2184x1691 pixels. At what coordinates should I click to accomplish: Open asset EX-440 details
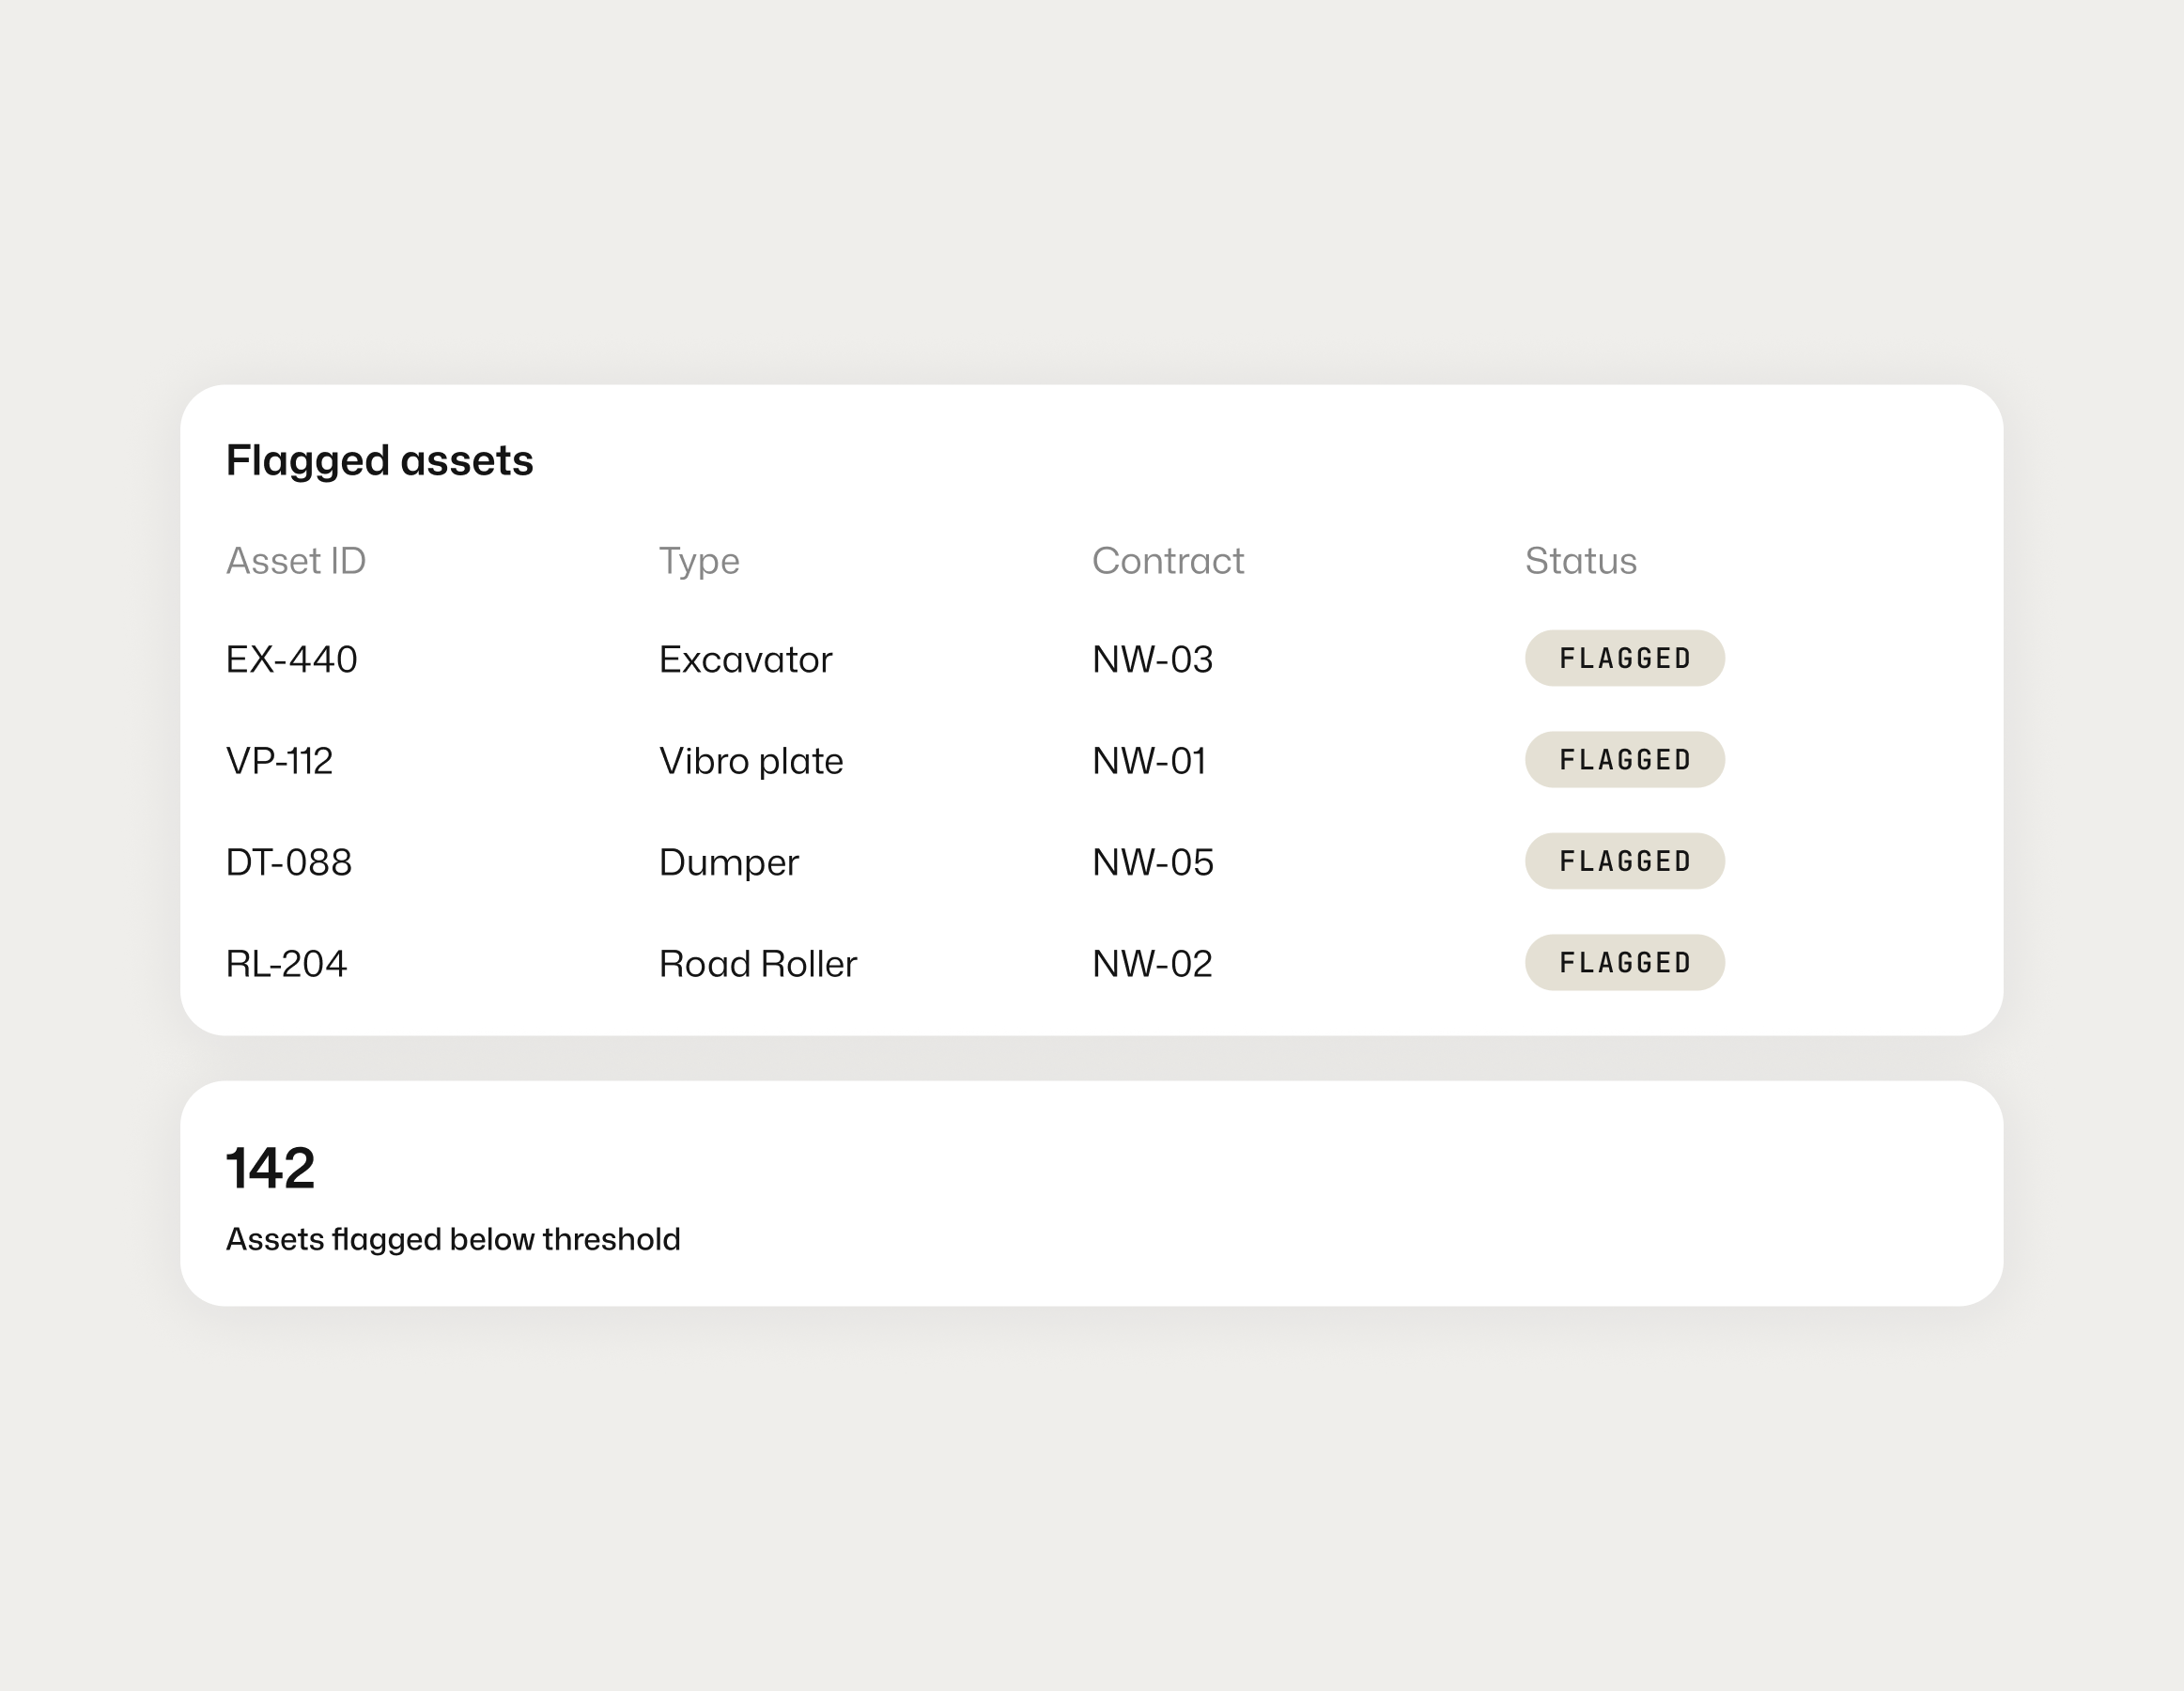291,658
